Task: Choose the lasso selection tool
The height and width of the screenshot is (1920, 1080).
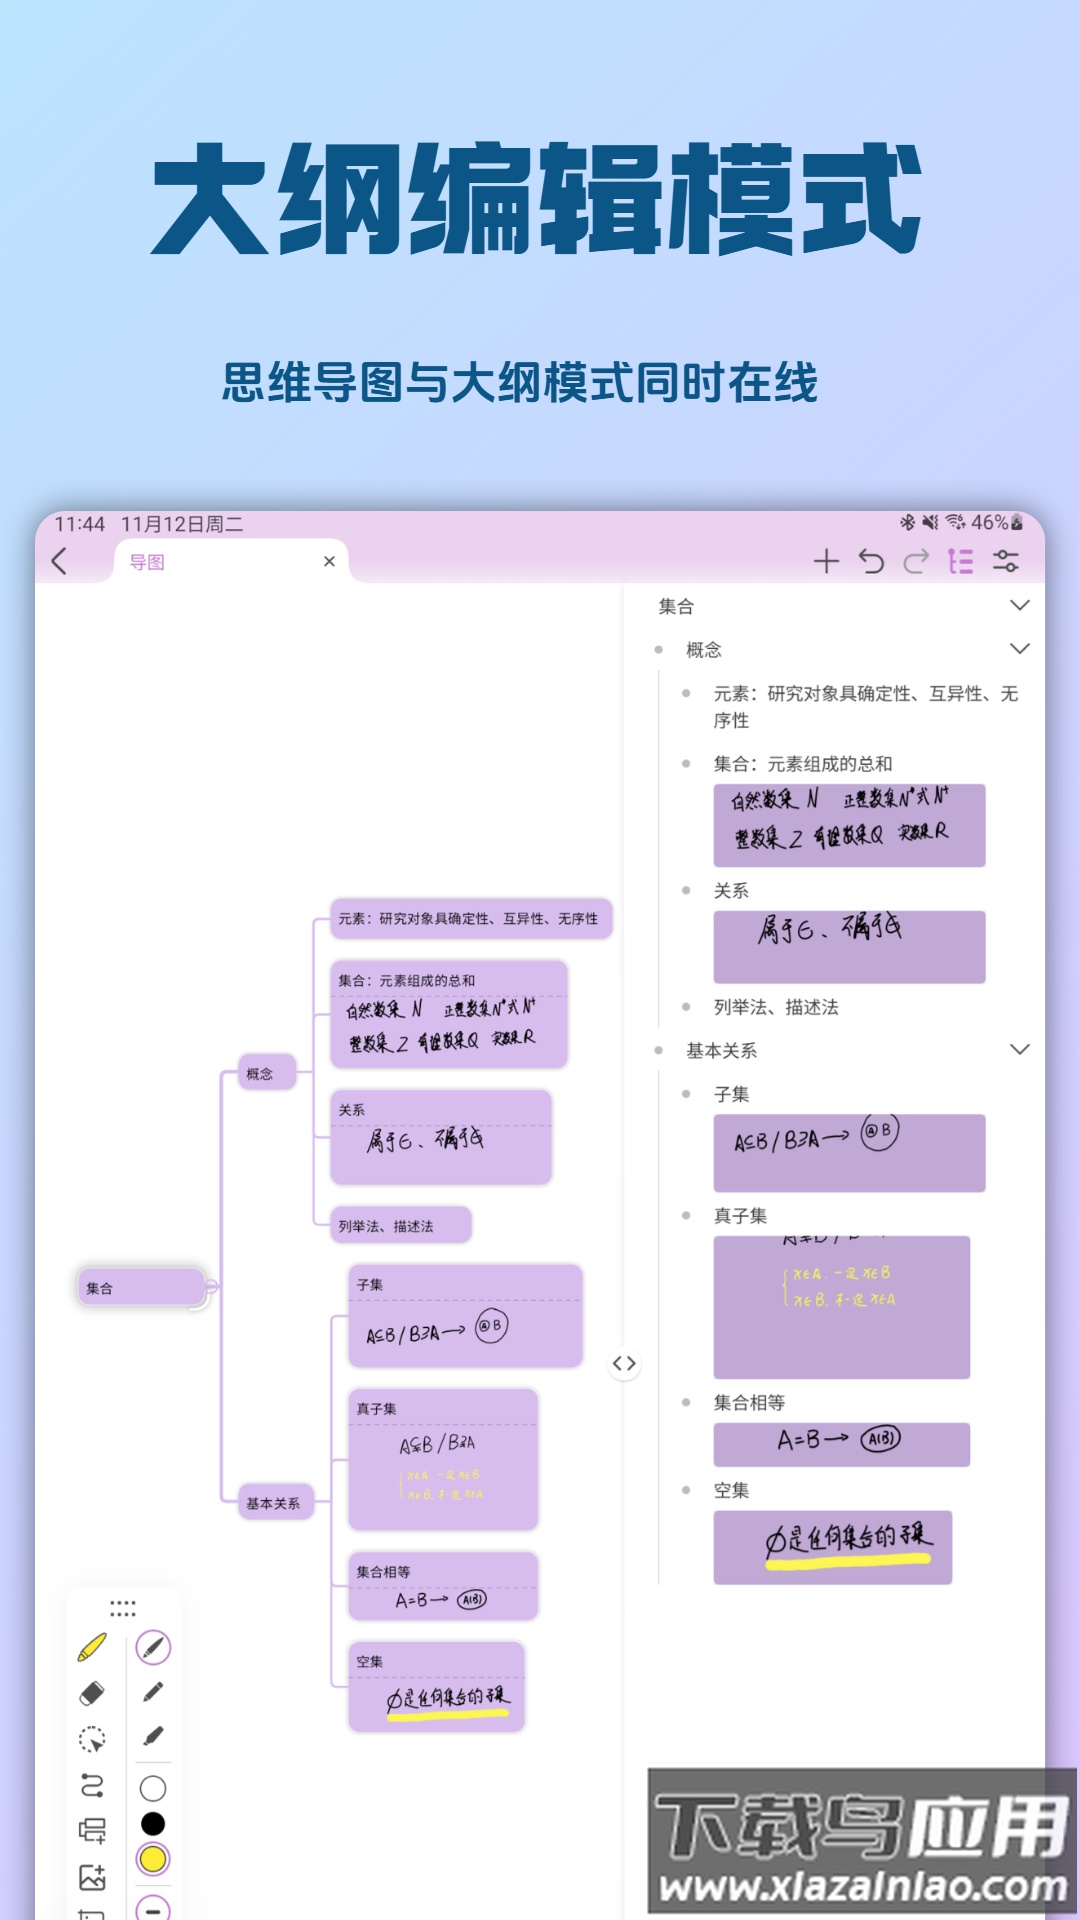Action: point(92,1740)
